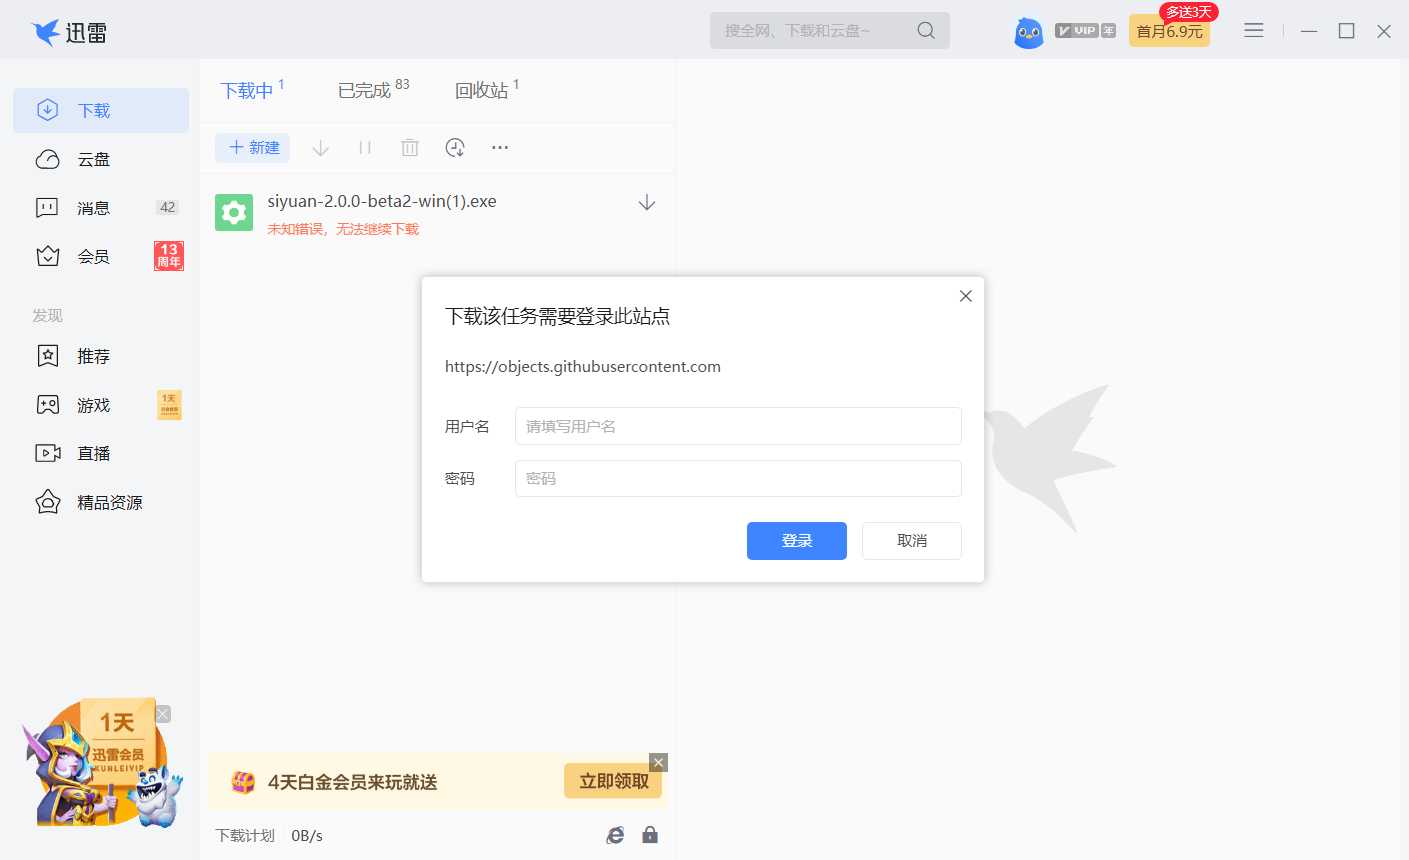Viewport: 1409px width, 860px height.
Task: Click the 登录 login button
Action: coord(797,541)
